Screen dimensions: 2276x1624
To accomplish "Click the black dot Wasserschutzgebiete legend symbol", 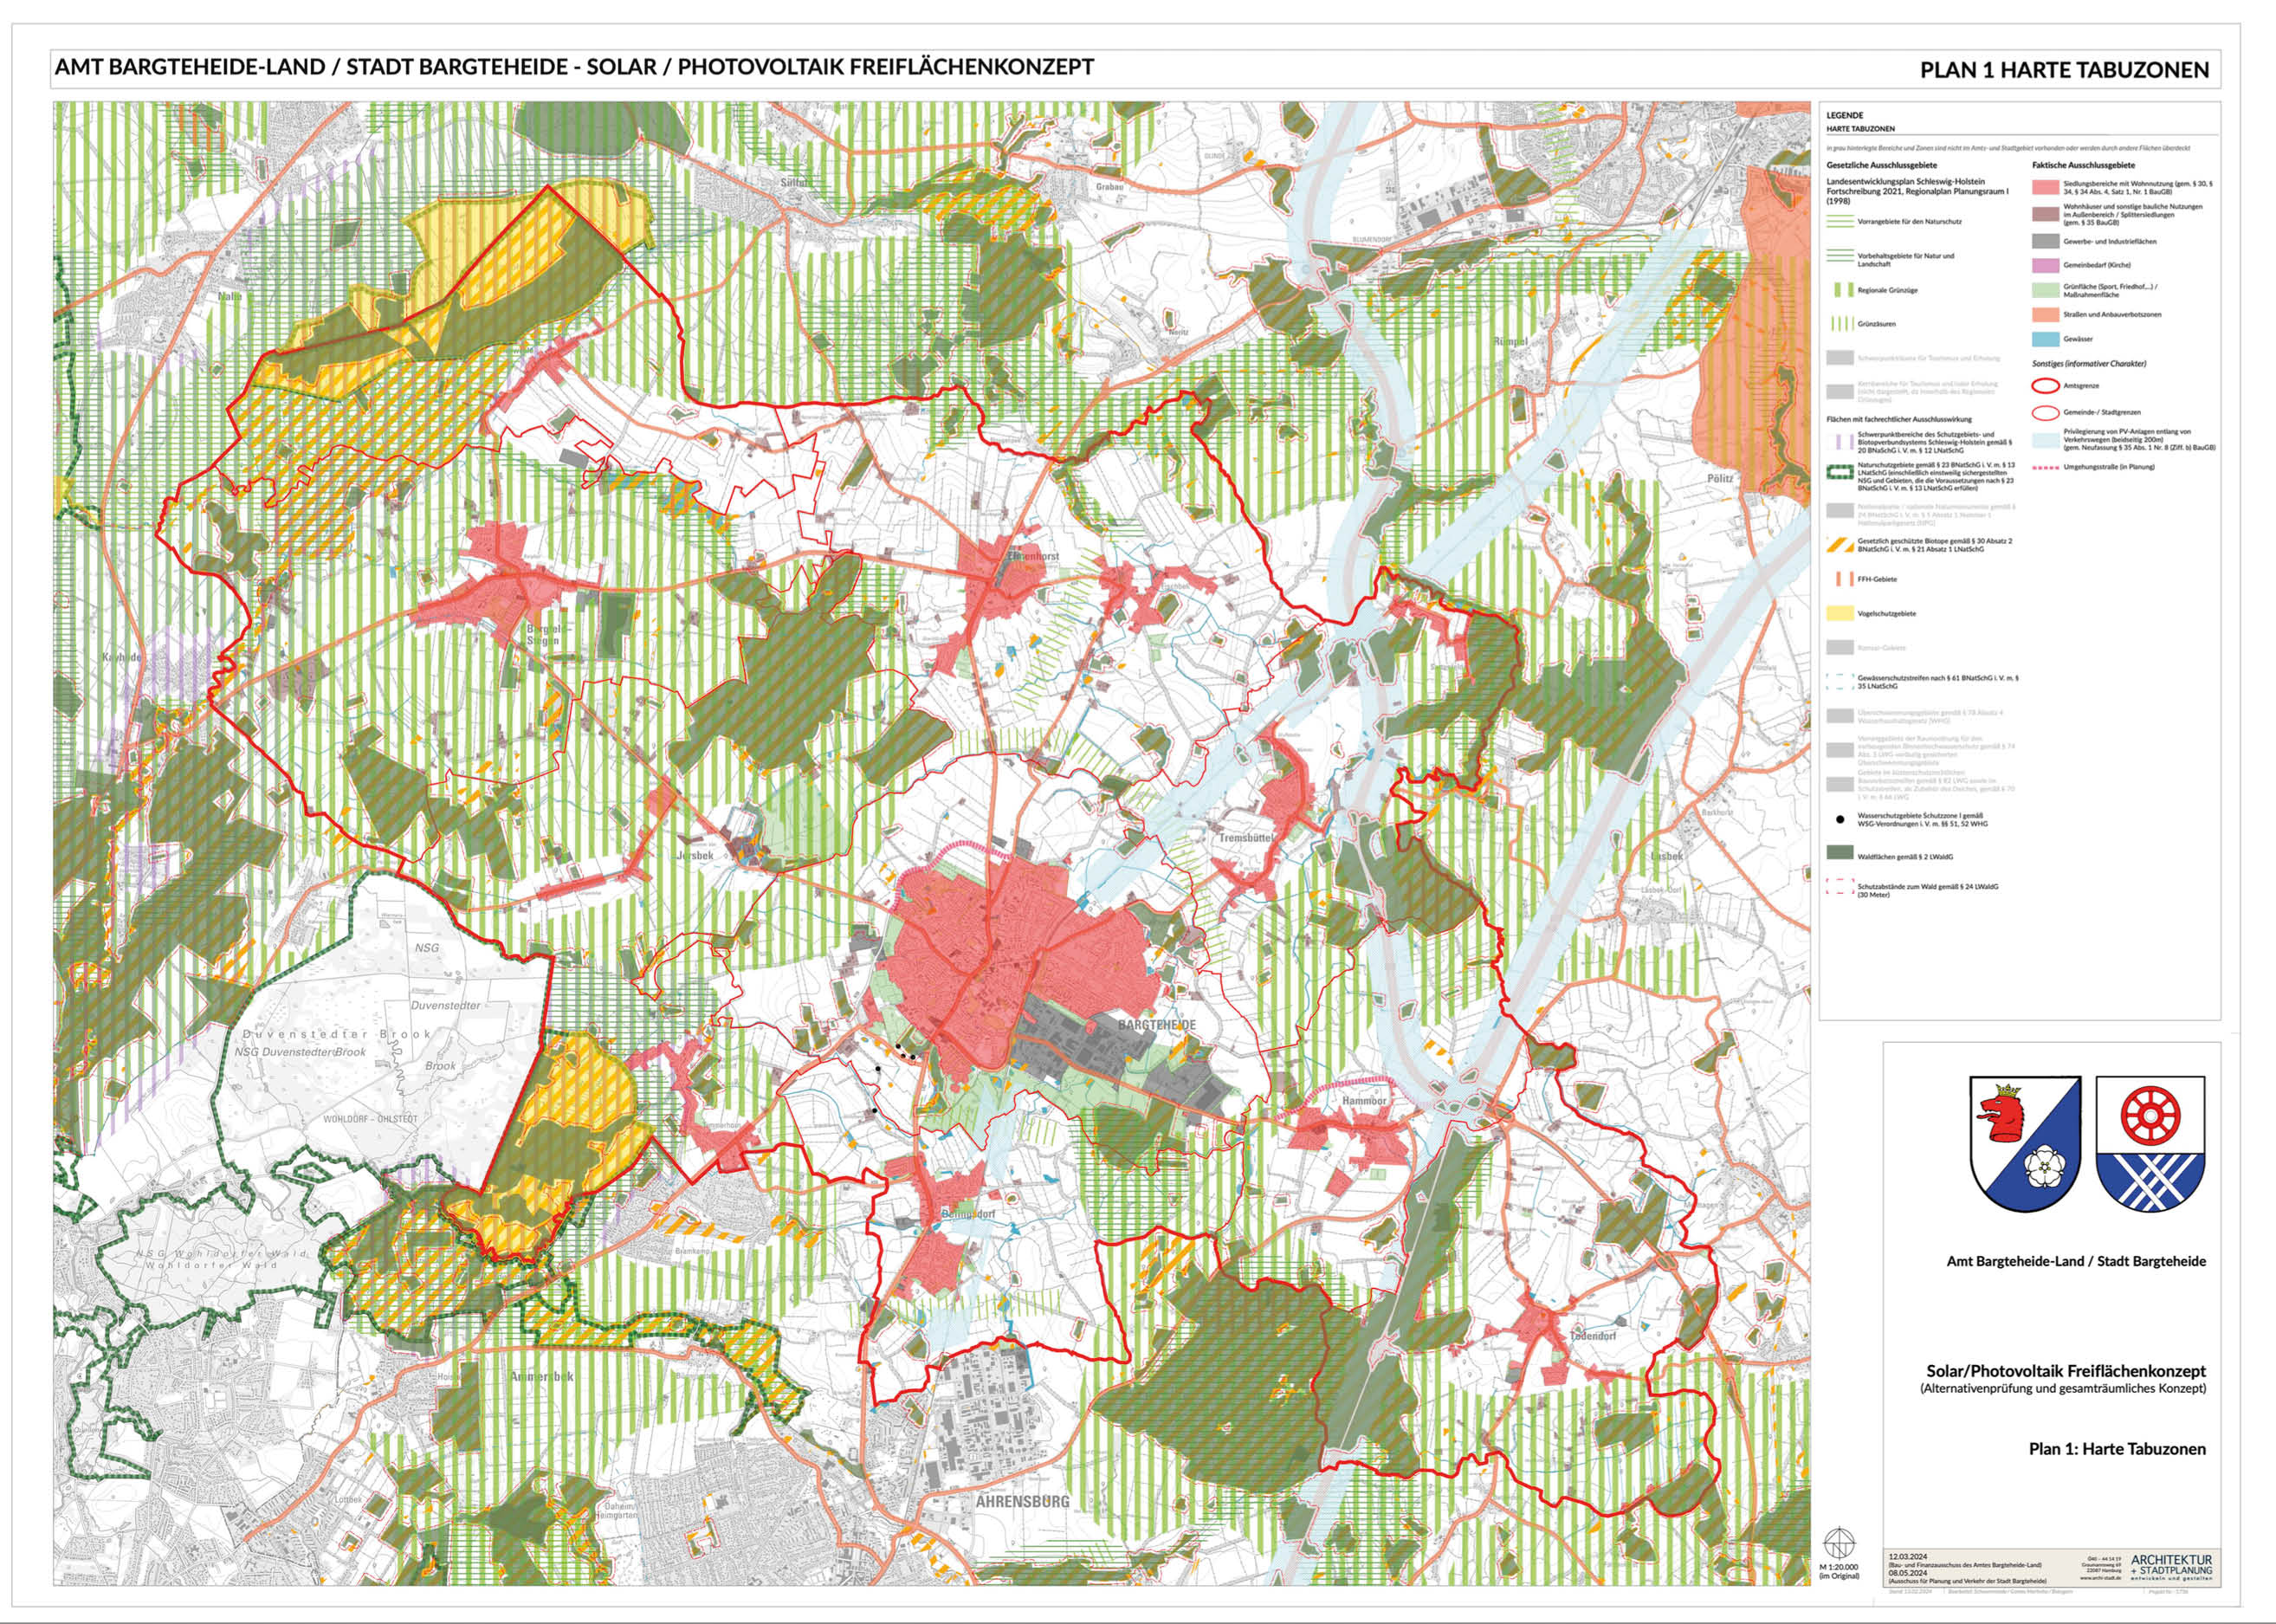I will click(1840, 820).
